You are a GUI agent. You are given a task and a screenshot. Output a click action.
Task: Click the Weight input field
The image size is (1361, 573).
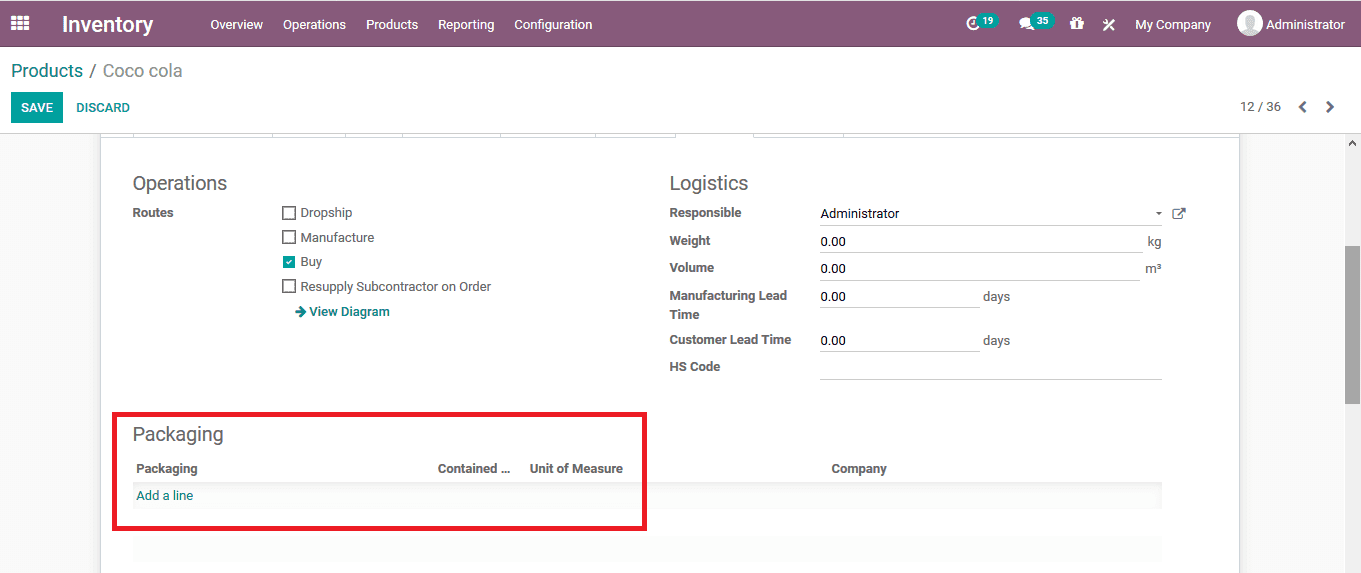point(981,241)
